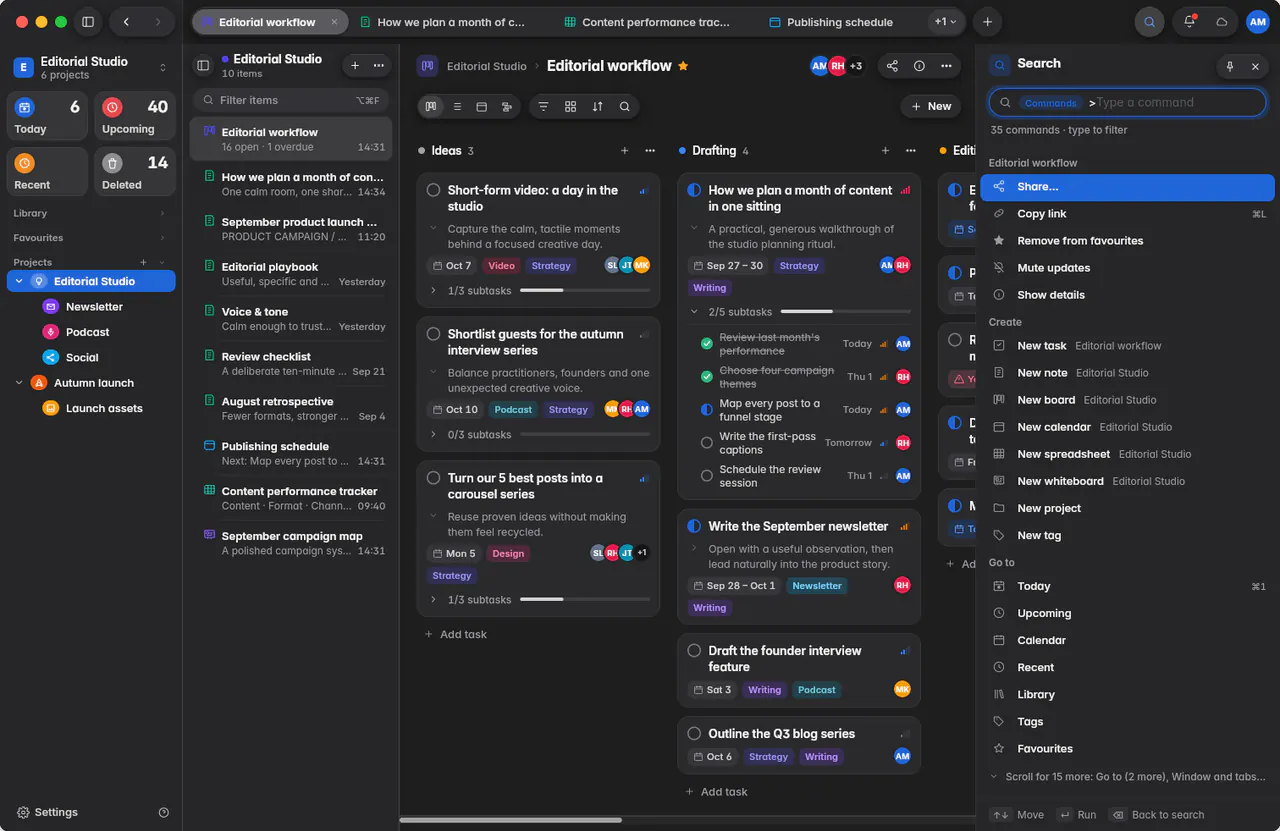Switch to the timeline view icon
The height and width of the screenshot is (831, 1280).
(507, 106)
